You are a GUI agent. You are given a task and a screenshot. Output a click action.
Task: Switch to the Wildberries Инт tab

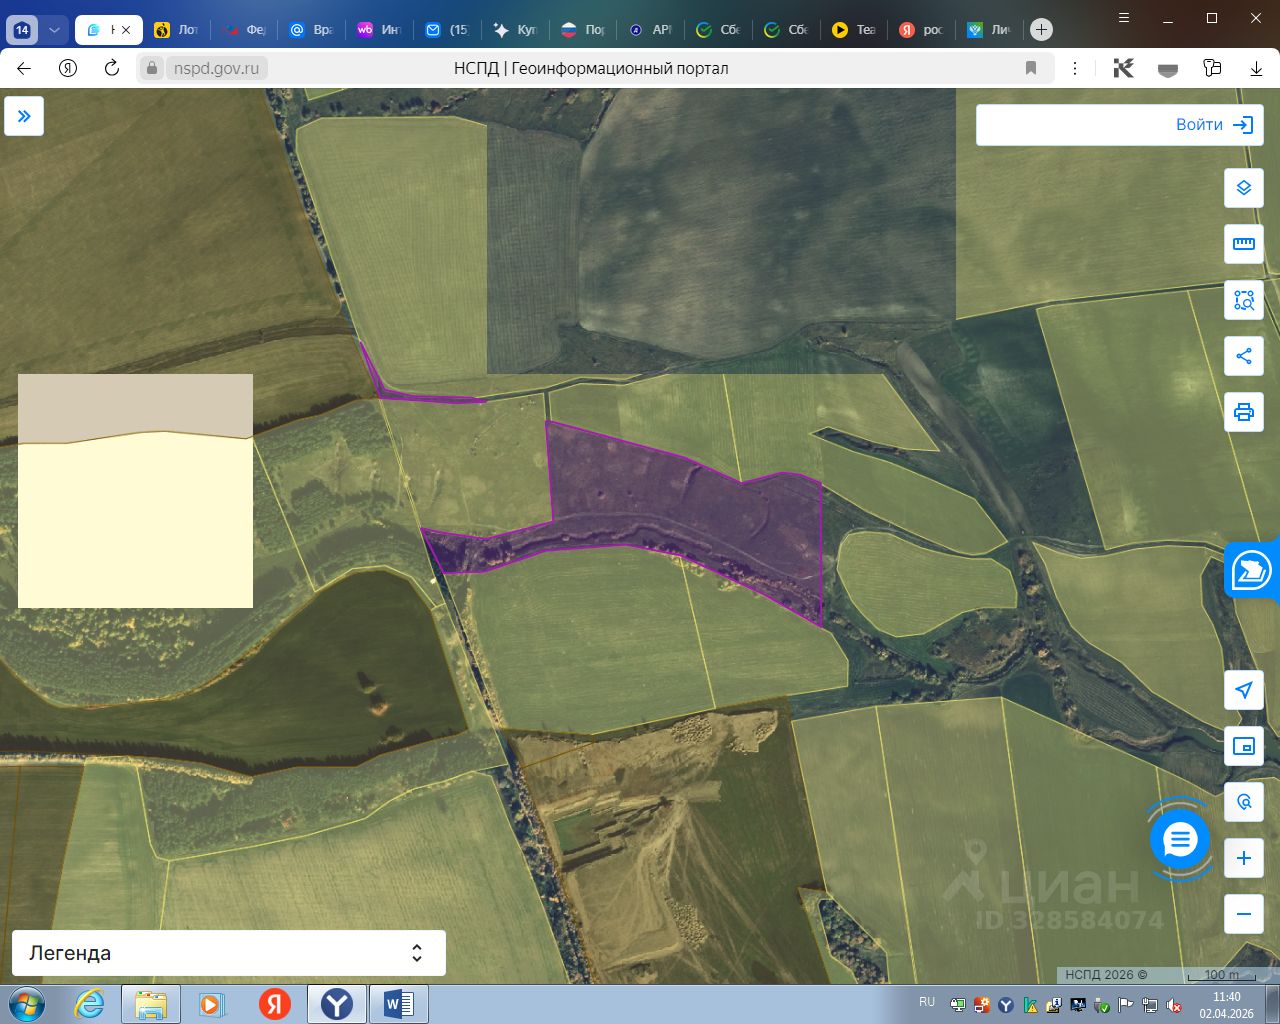click(x=379, y=30)
